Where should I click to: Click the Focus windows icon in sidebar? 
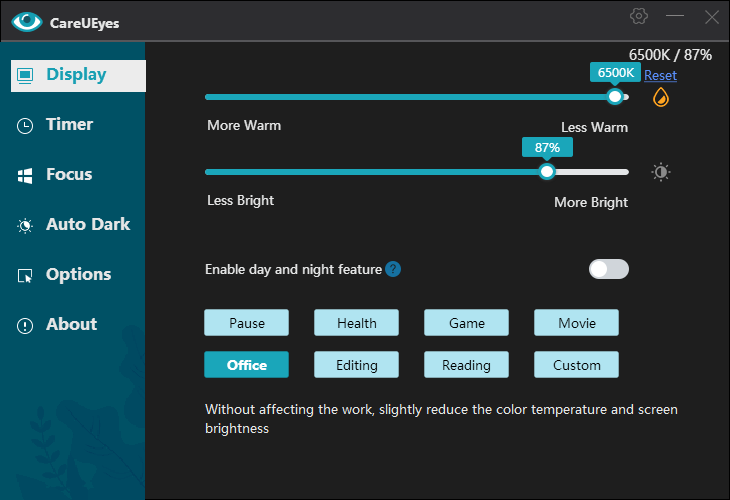(x=25, y=176)
